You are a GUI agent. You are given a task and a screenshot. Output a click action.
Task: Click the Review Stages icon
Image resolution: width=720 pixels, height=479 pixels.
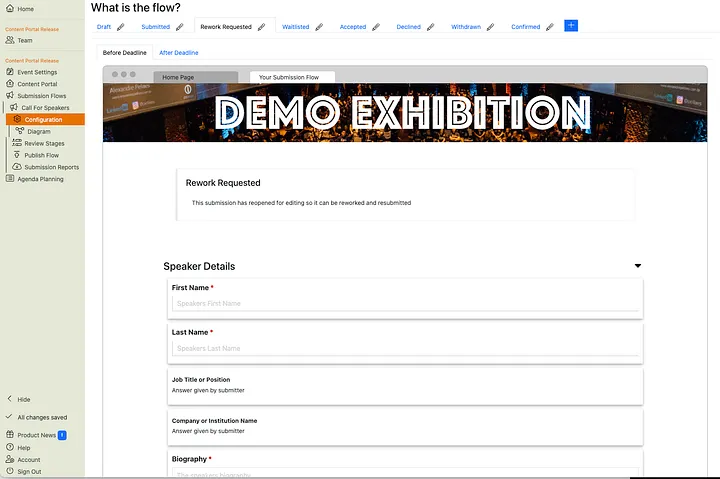point(17,143)
